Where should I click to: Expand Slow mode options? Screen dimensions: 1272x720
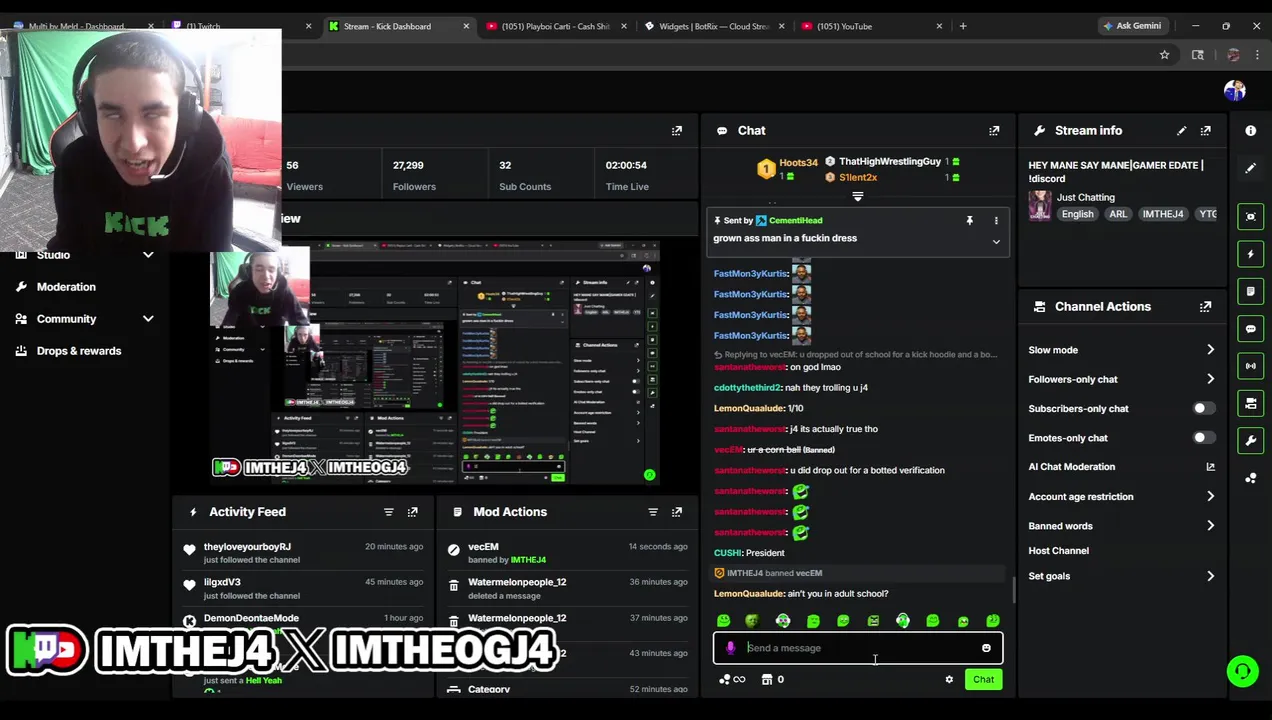1210,350
